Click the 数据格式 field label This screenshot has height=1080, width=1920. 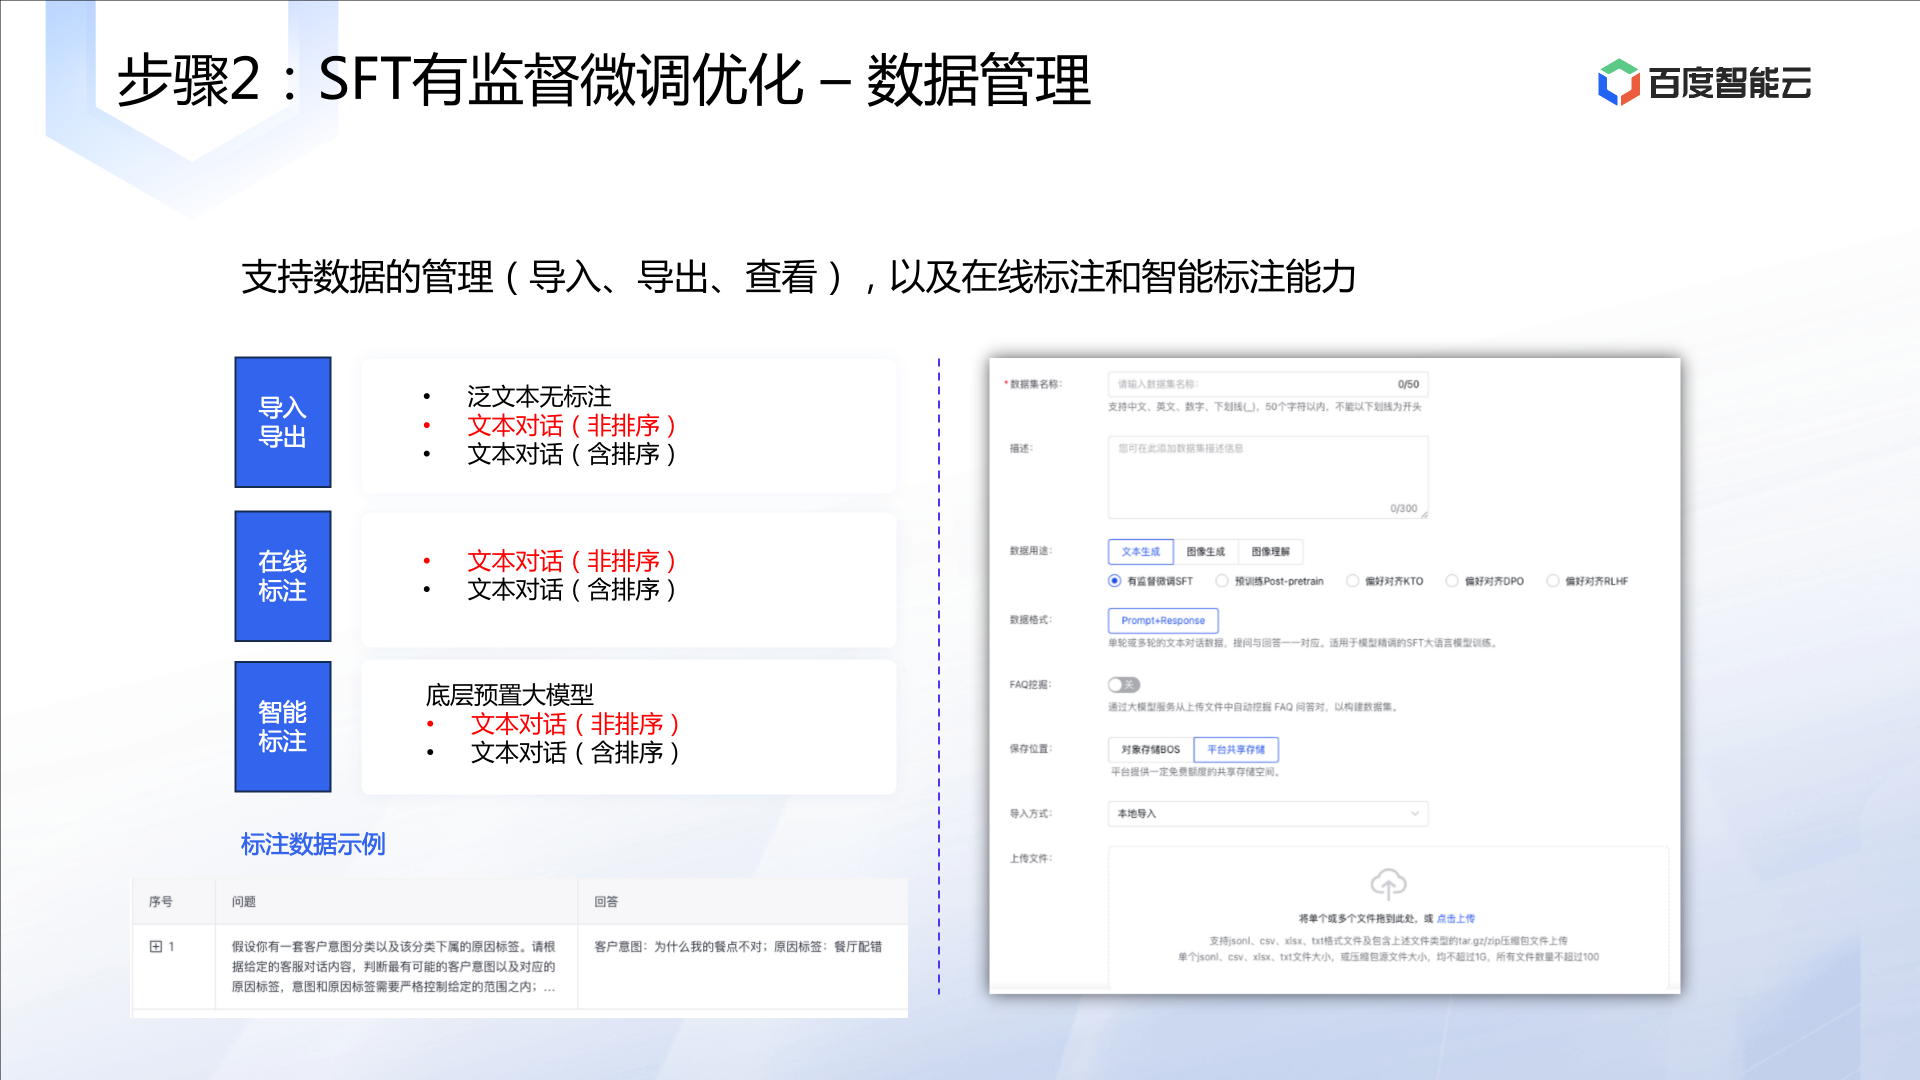tap(1031, 621)
